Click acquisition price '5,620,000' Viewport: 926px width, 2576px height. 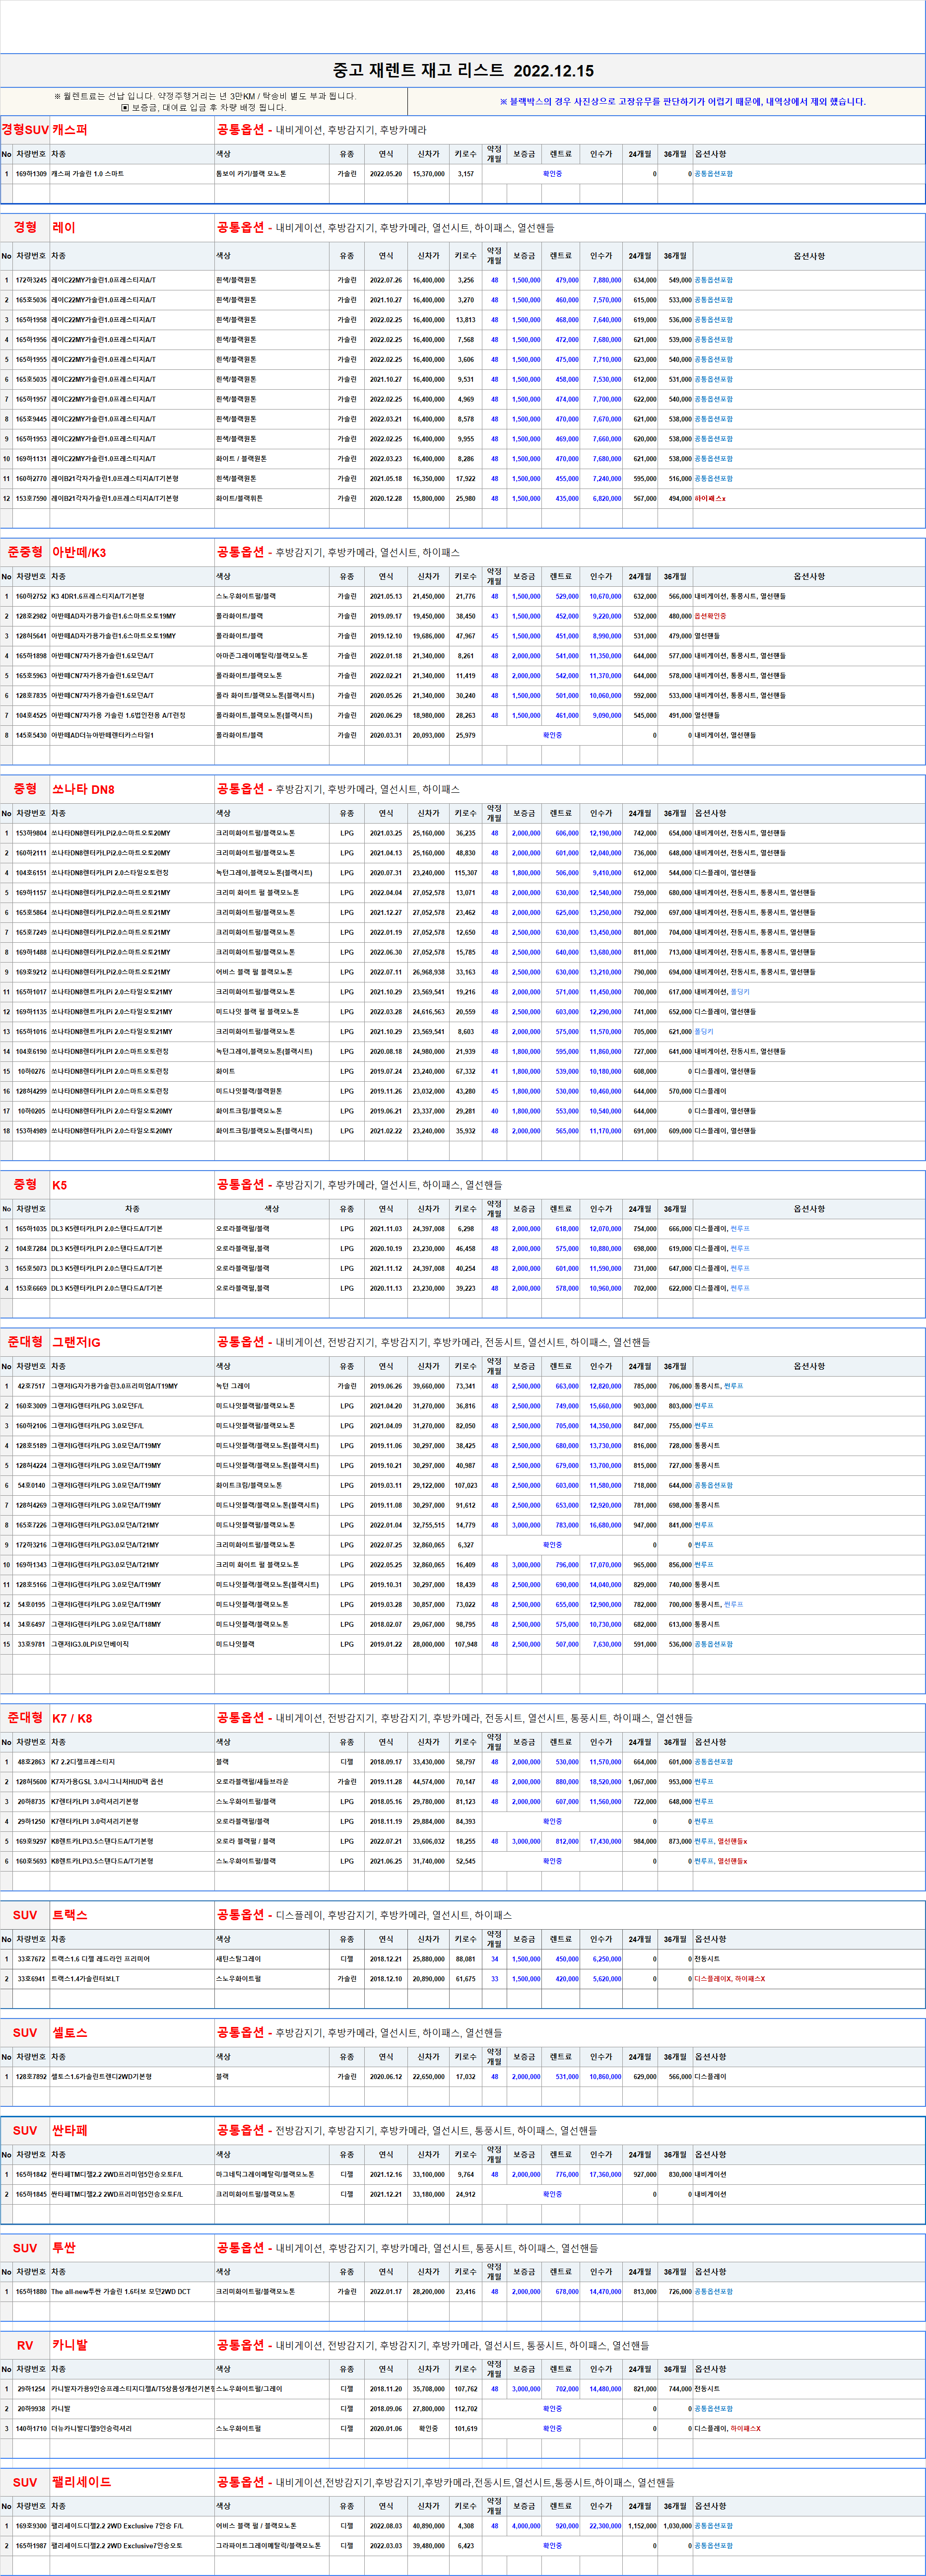tap(607, 1979)
